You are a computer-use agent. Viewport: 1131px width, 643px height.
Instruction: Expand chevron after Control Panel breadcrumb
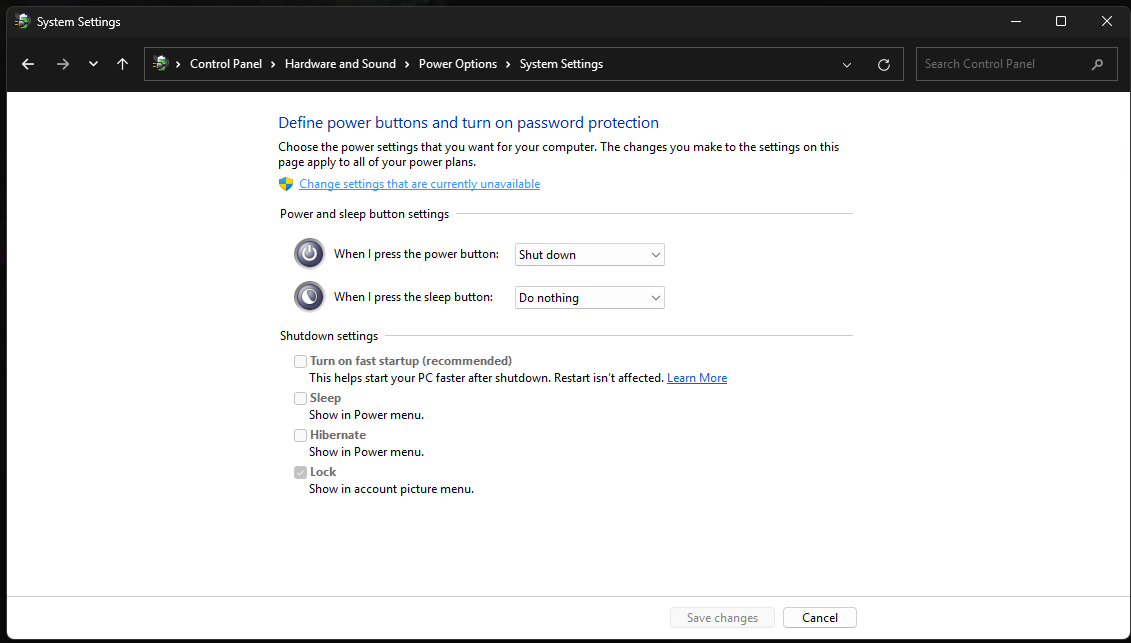(x=273, y=64)
